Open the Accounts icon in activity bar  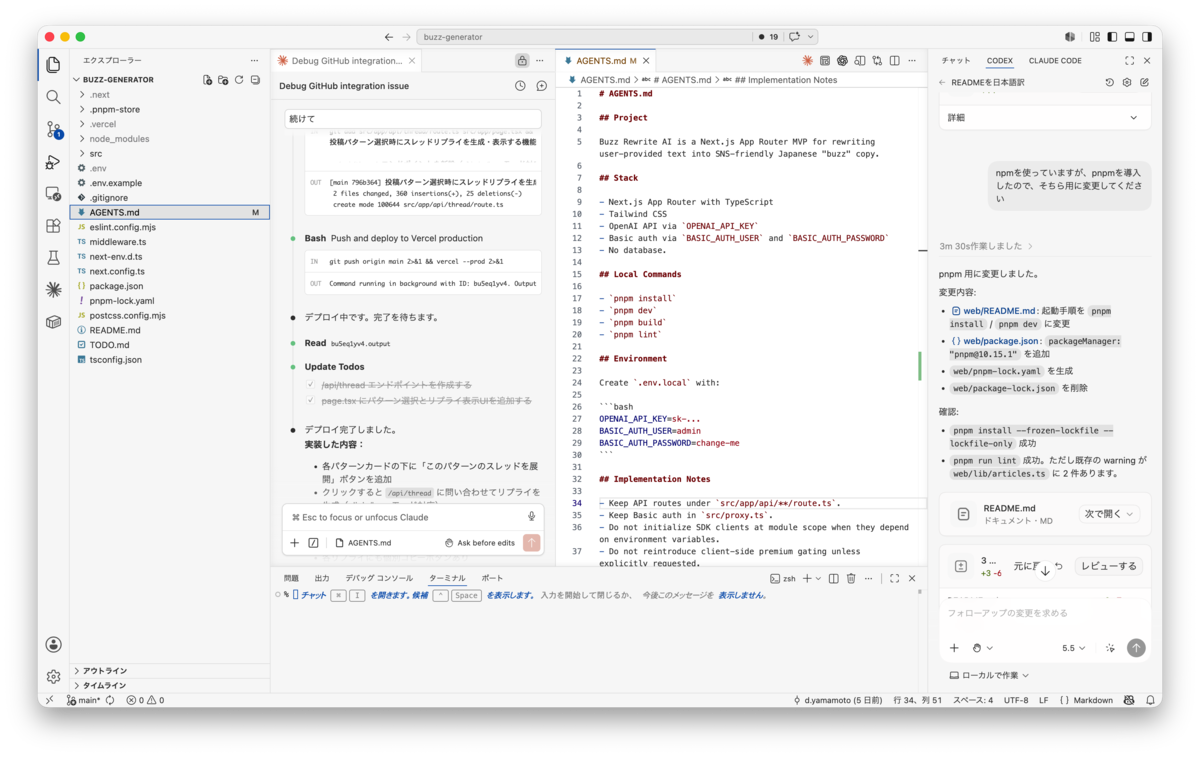54,645
